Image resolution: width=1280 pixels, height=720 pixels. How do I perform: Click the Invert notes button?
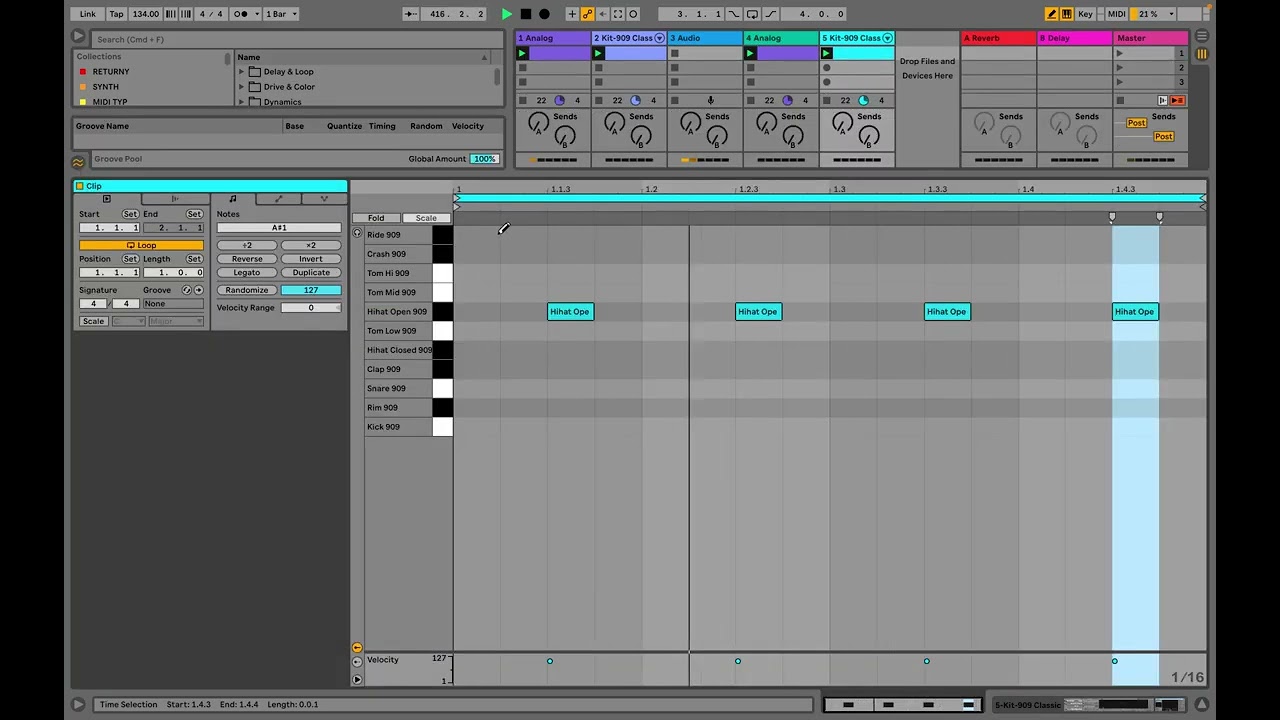click(311, 259)
